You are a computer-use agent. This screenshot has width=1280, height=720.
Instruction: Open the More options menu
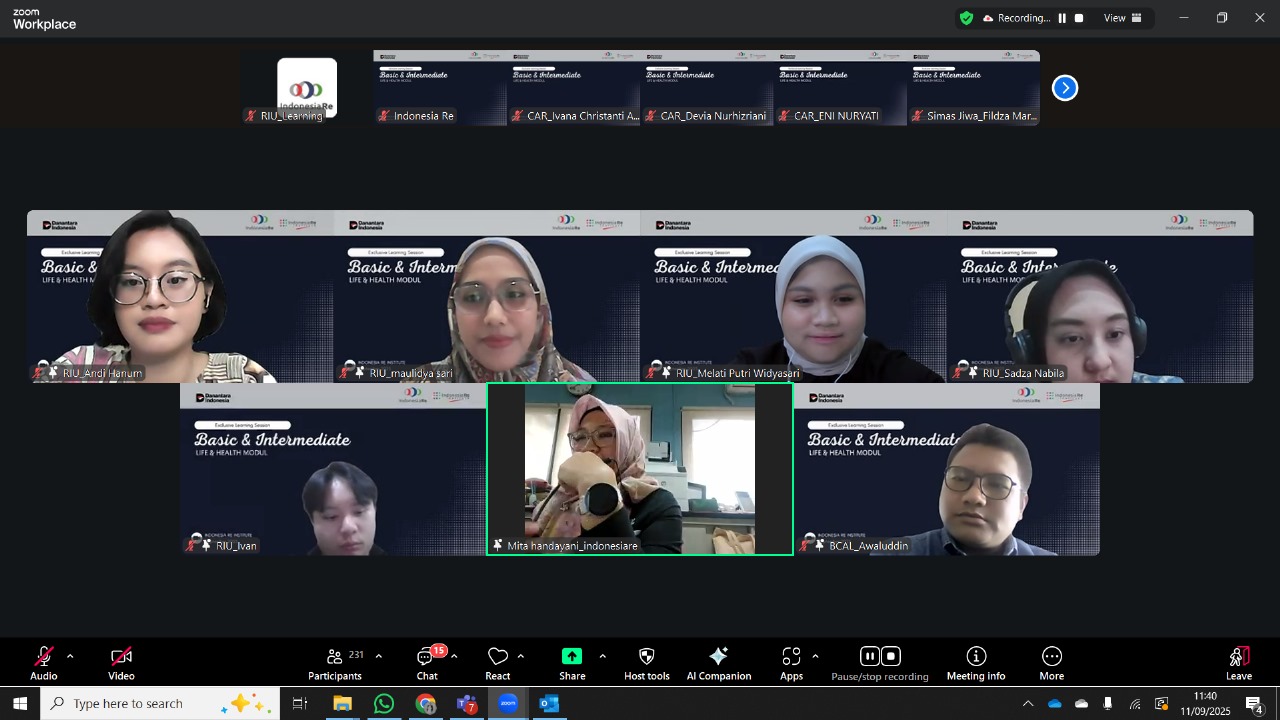tap(1051, 663)
